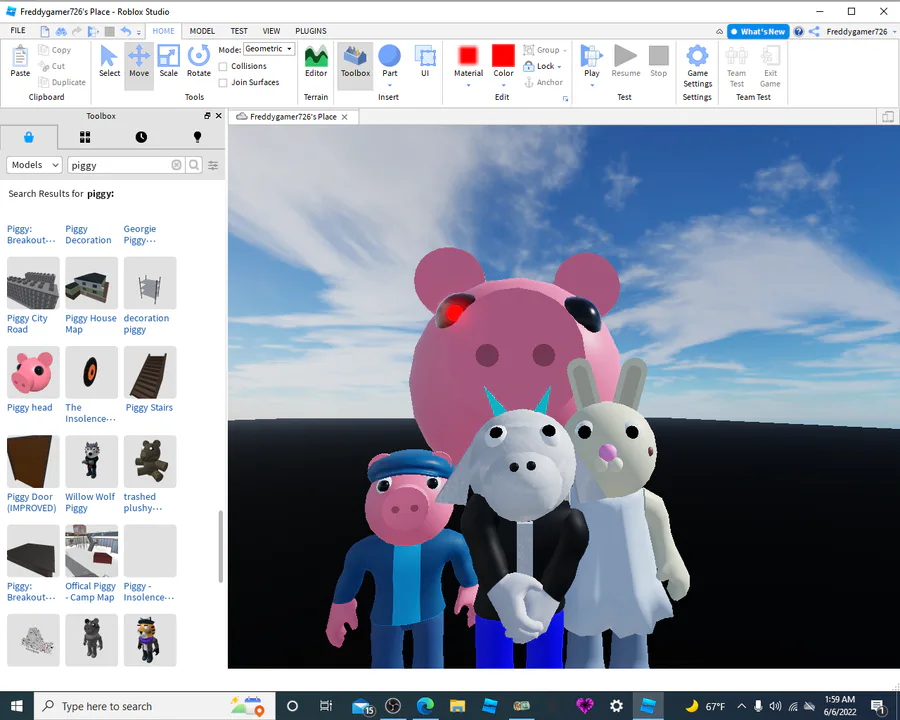Click the Share icon near username
Screen dimensions: 900x720
[x=814, y=32]
